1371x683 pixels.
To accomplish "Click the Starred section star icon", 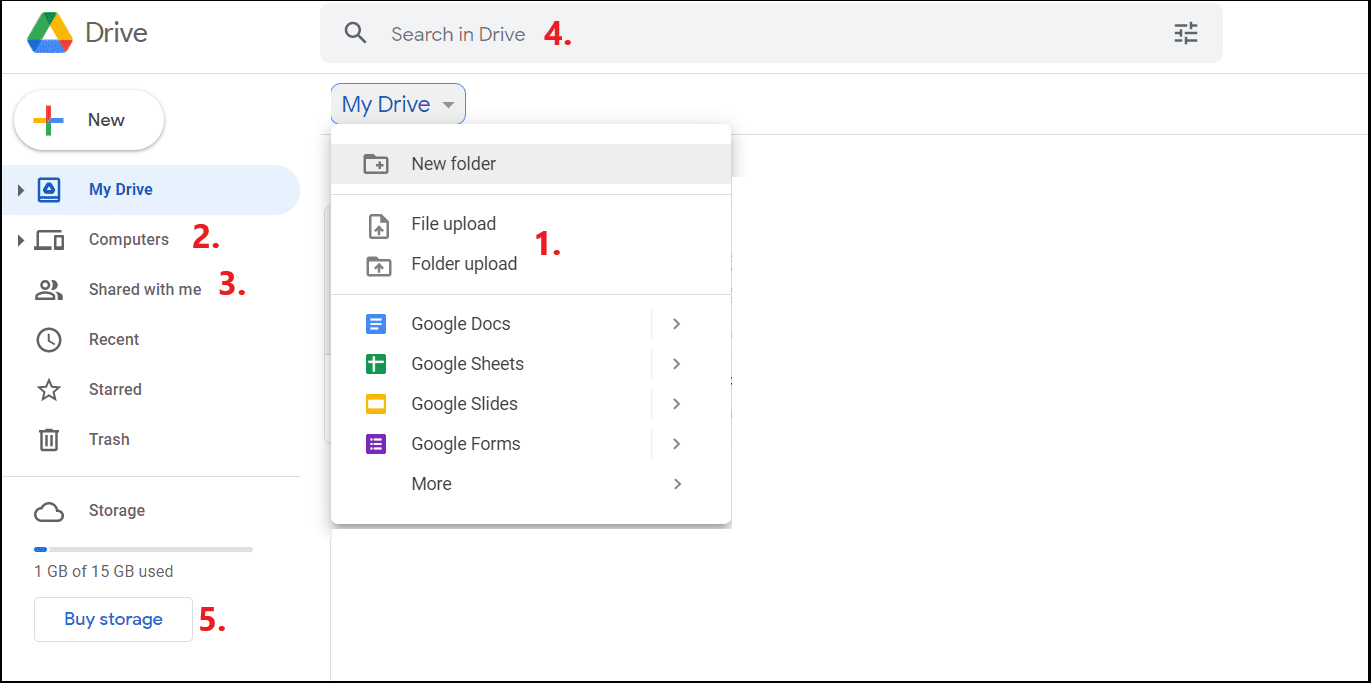I will click(x=49, y=389).
